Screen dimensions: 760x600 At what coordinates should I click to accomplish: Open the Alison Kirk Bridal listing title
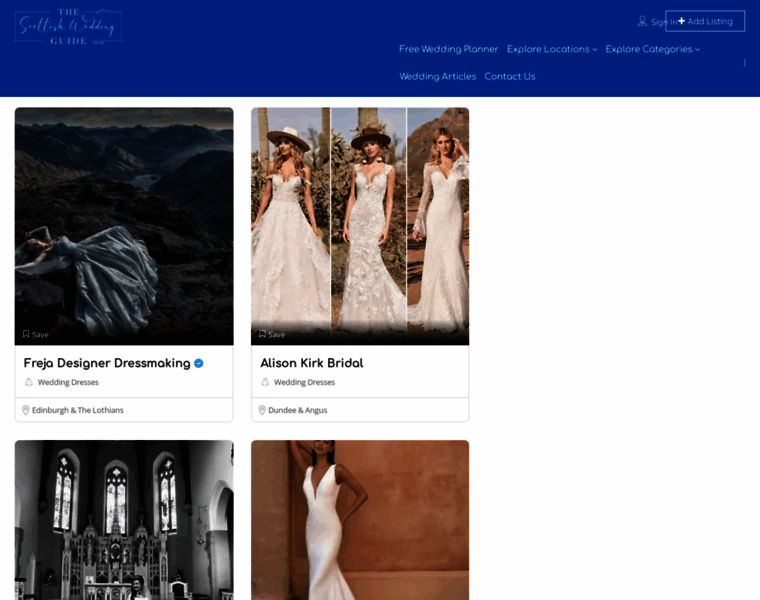point(312,363)
